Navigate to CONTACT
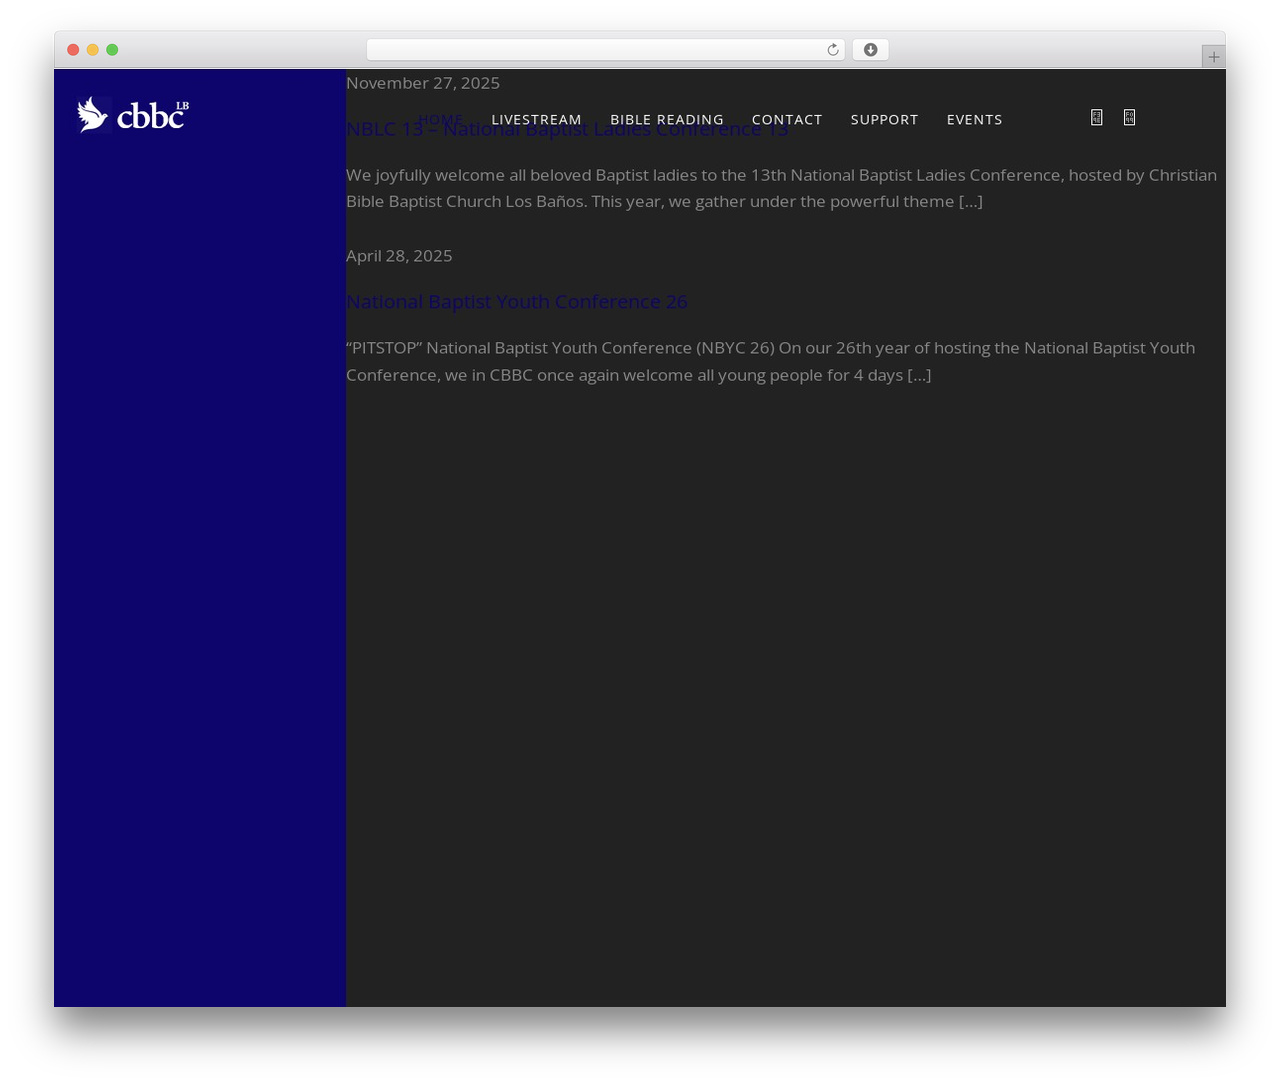The image size is (1280, 1084). coord(787,119)
